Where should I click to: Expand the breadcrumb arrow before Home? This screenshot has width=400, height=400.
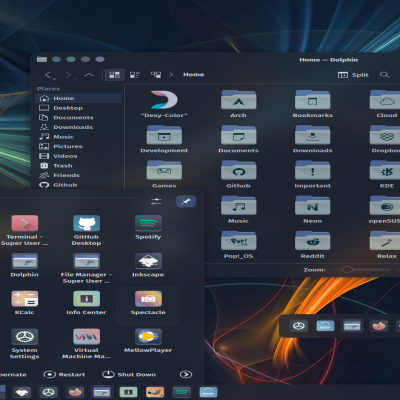point(171,75)
